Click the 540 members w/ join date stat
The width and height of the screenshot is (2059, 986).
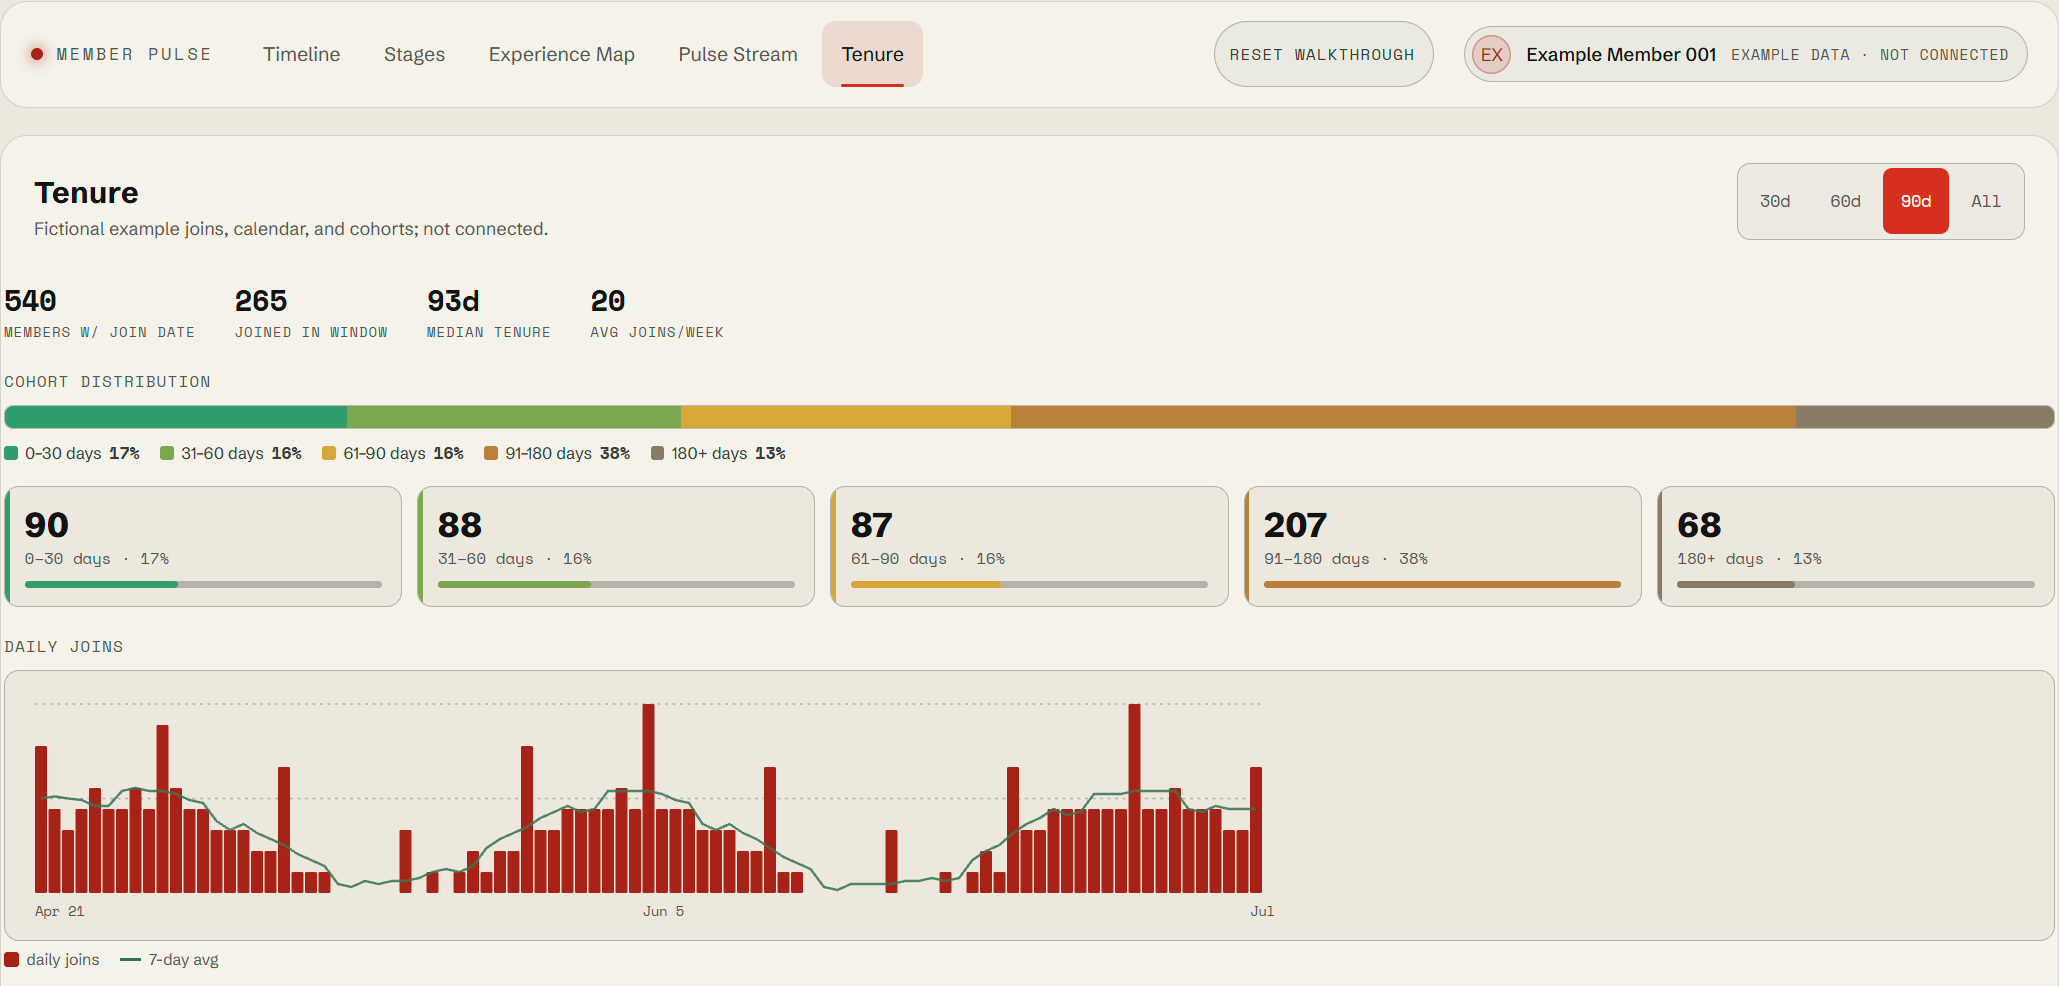click(99, 313)
